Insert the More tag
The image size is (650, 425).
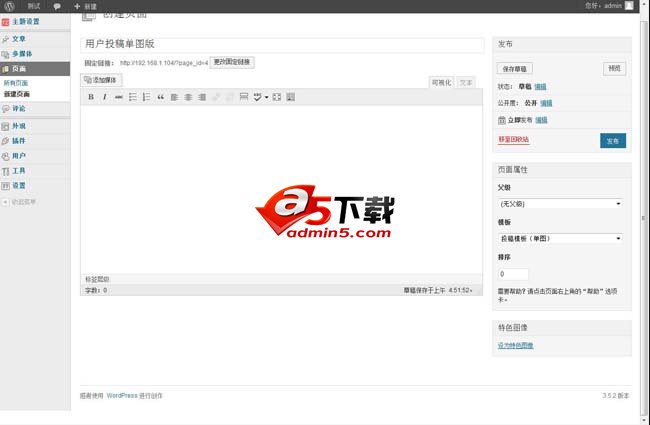244,97
